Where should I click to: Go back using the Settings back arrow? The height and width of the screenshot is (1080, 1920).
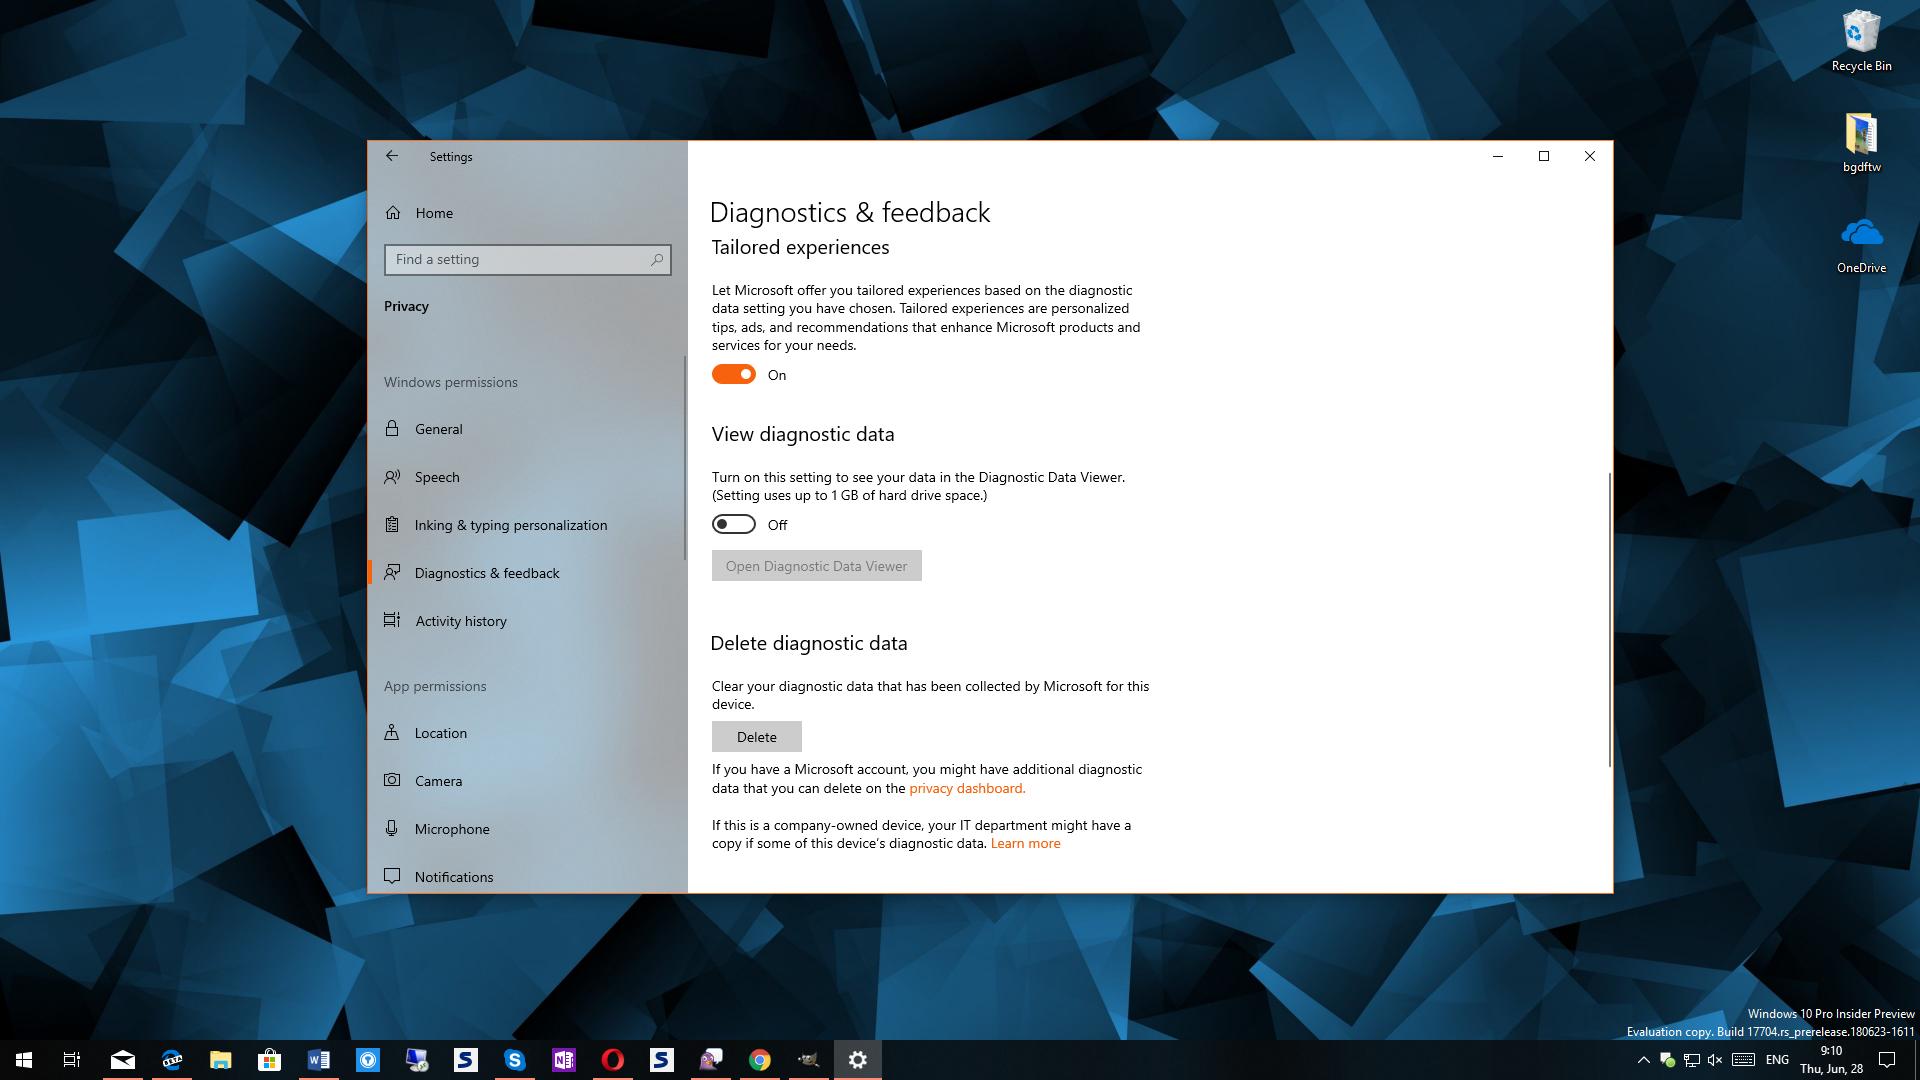(392, 156)
